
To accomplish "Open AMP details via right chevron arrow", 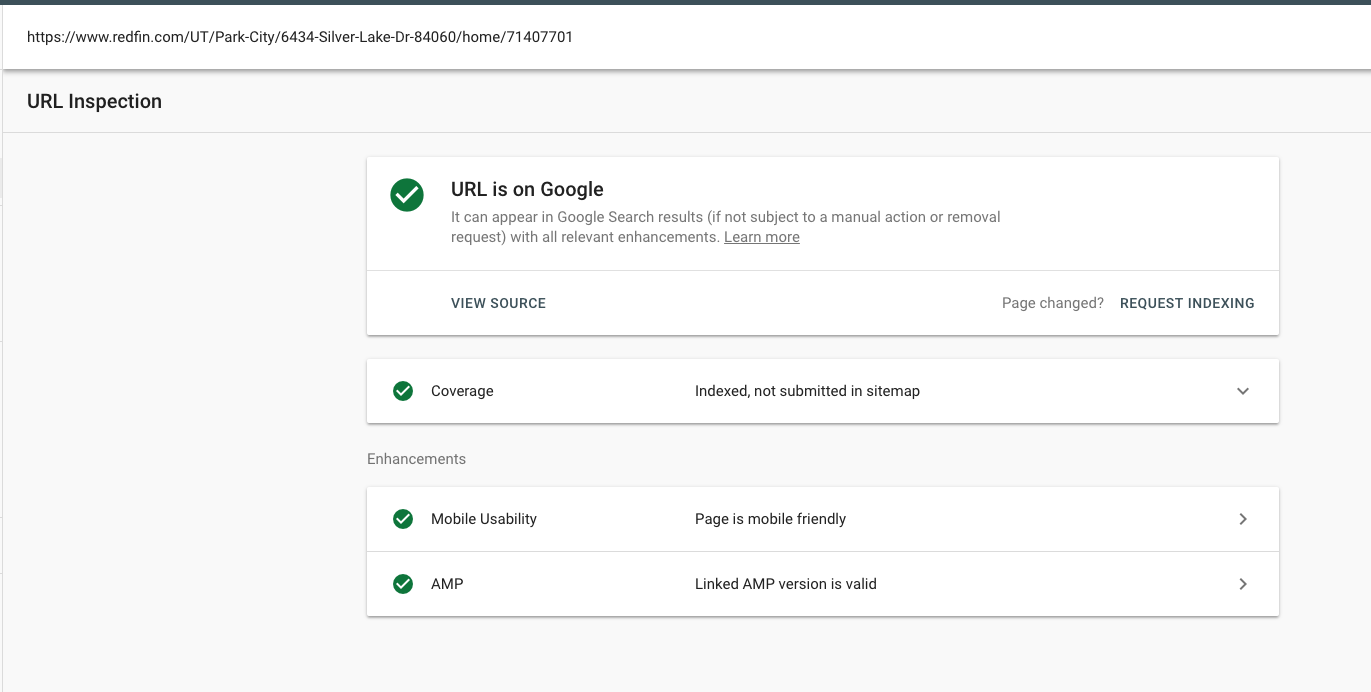I will coord(1243,584).
